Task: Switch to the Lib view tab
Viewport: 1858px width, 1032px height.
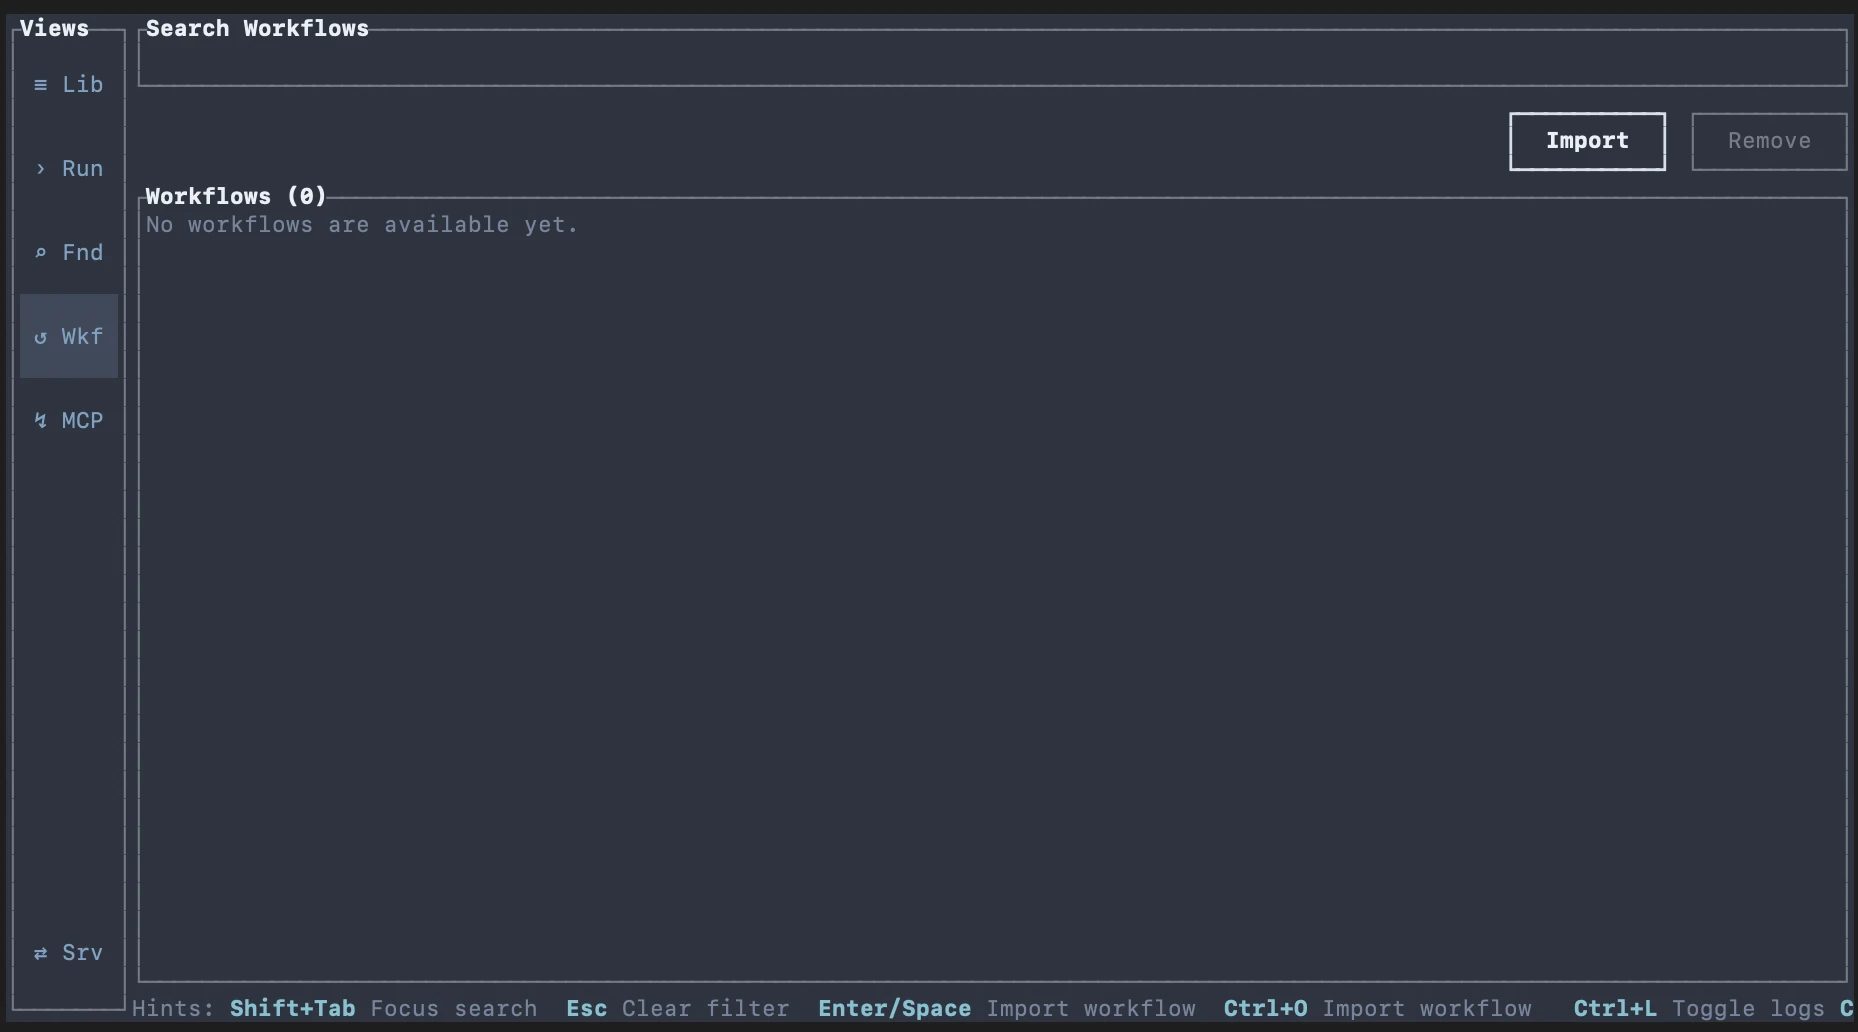Action: pos(69,84)
